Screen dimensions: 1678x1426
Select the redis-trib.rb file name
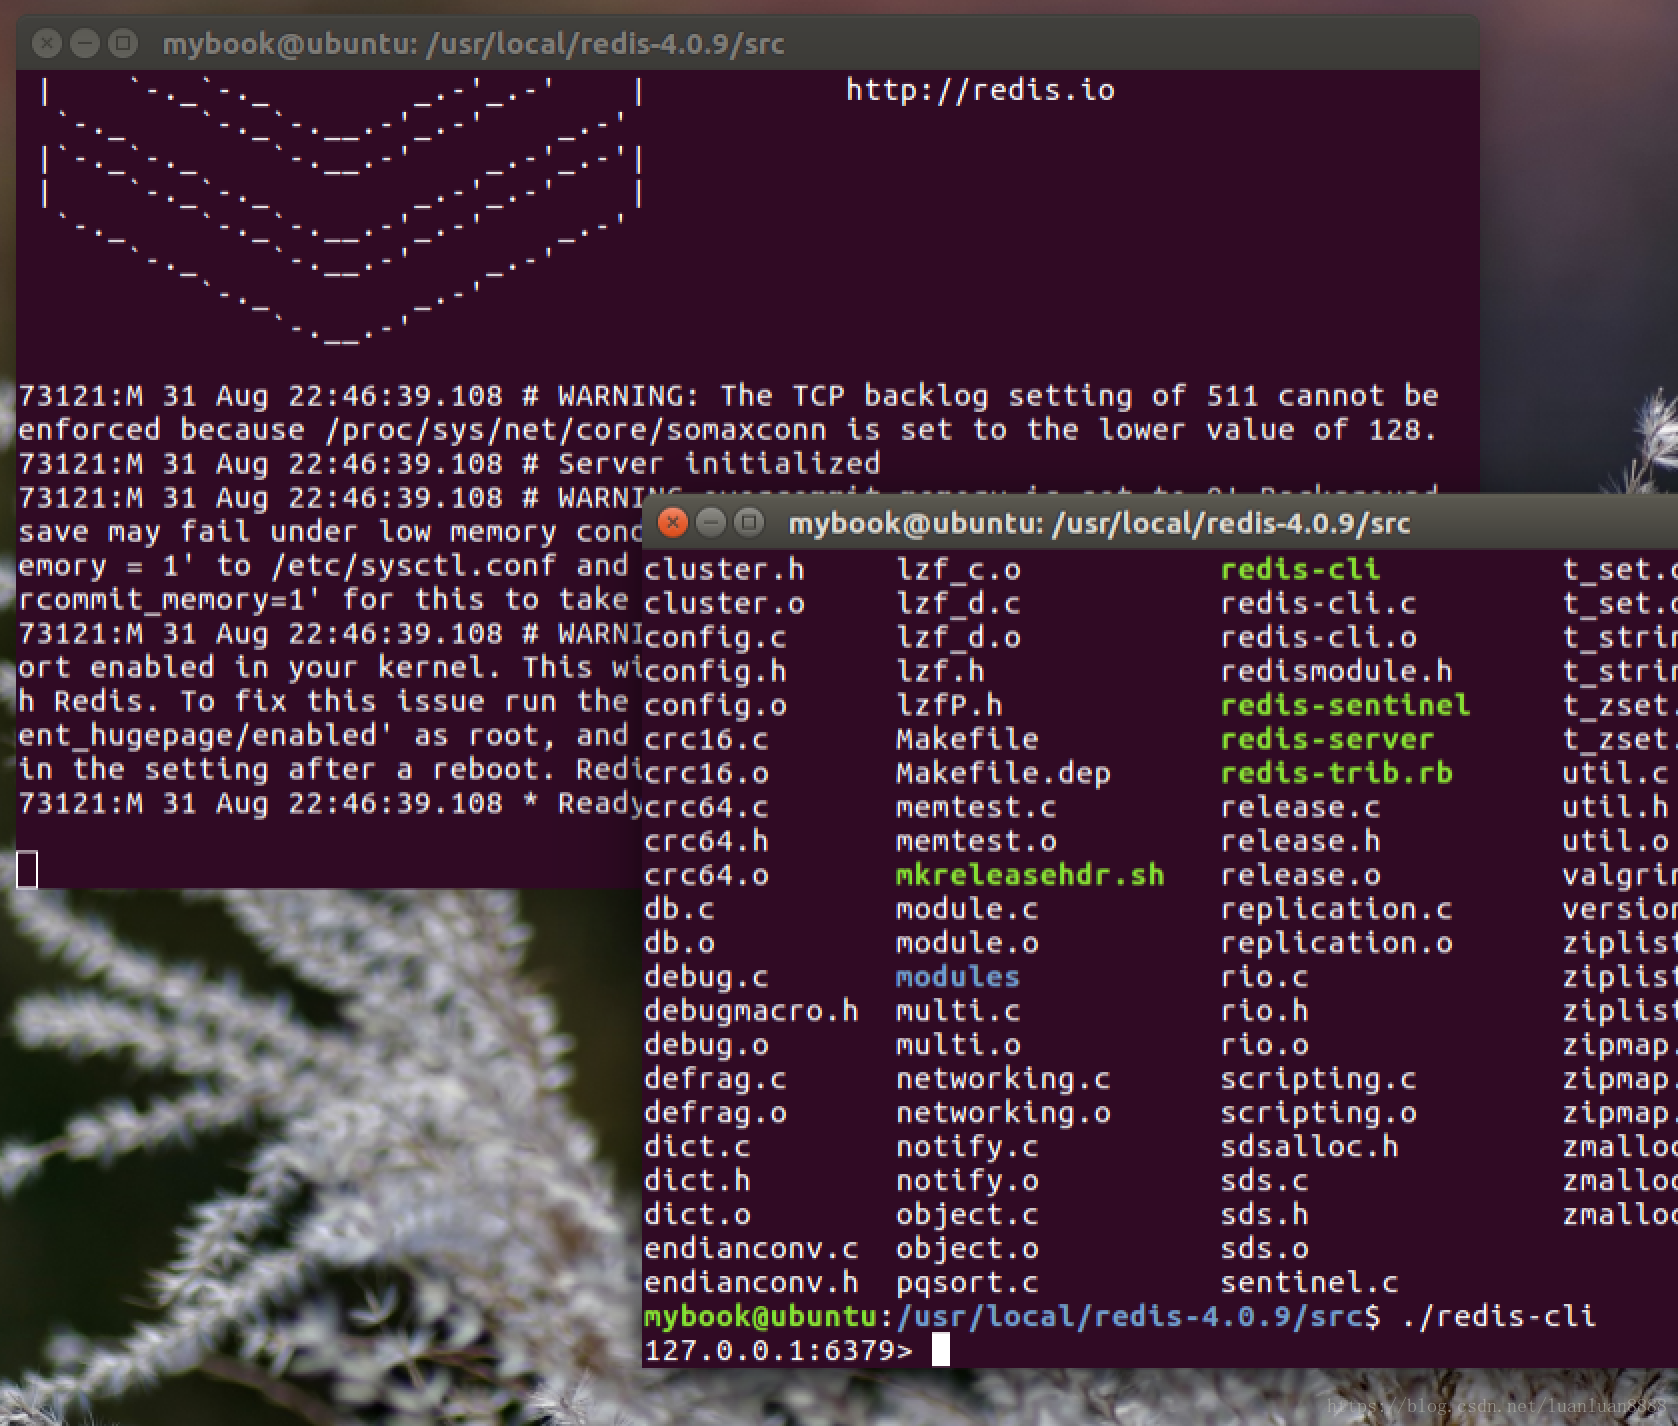(1336, 773)
